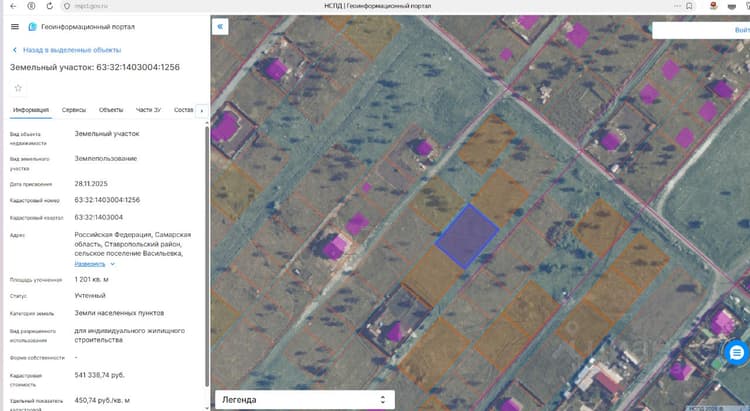Expand the address chevron next to Развернуть
Viewport: 750px width, 411px height.
click(x=113, y=264)
